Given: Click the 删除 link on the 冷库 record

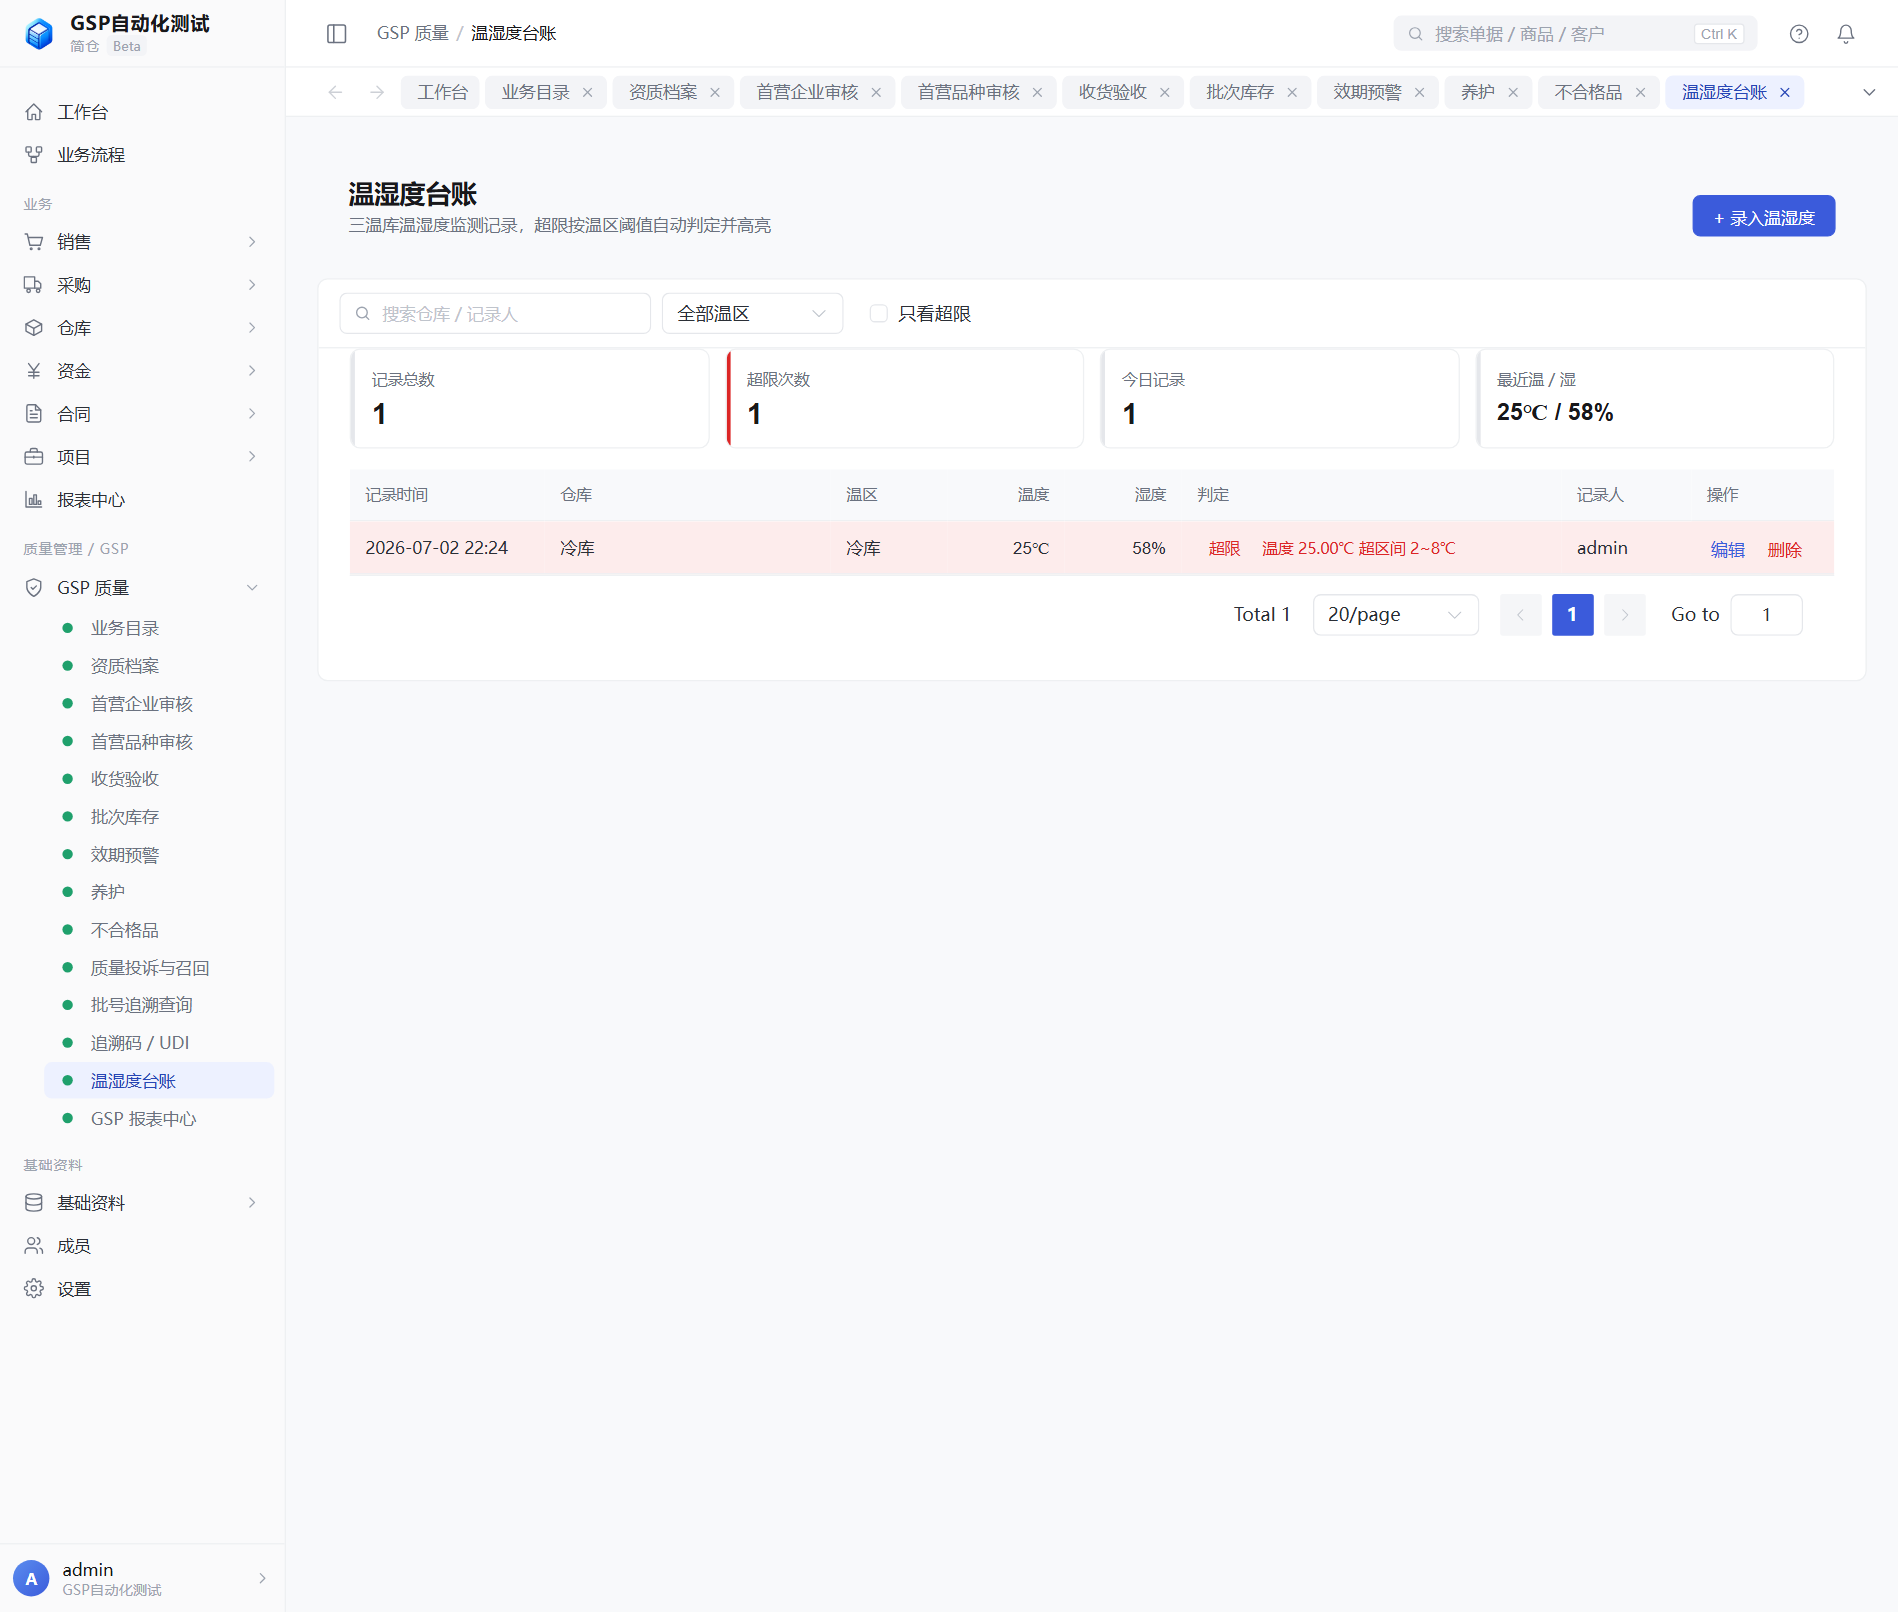Looking at the screenshot, I should pyautogui.click(x=1784, y=550).
